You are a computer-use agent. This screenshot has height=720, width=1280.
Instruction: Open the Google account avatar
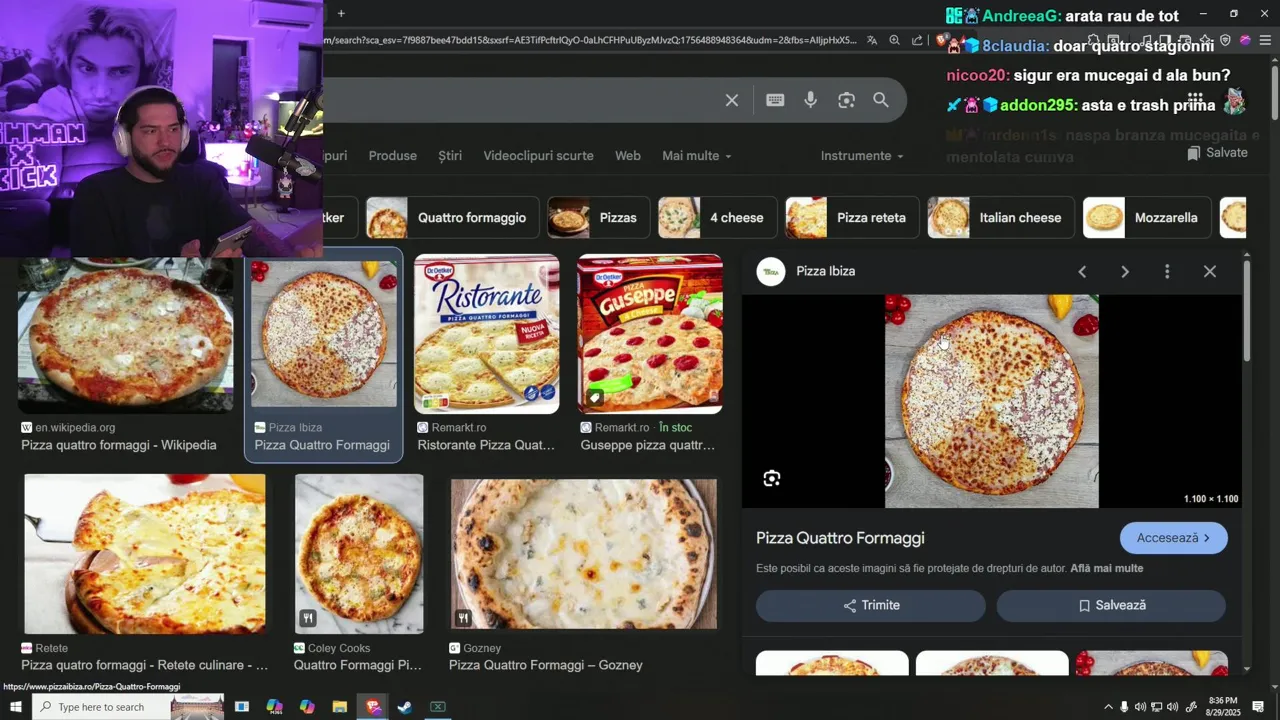(x=1236, y=100)
